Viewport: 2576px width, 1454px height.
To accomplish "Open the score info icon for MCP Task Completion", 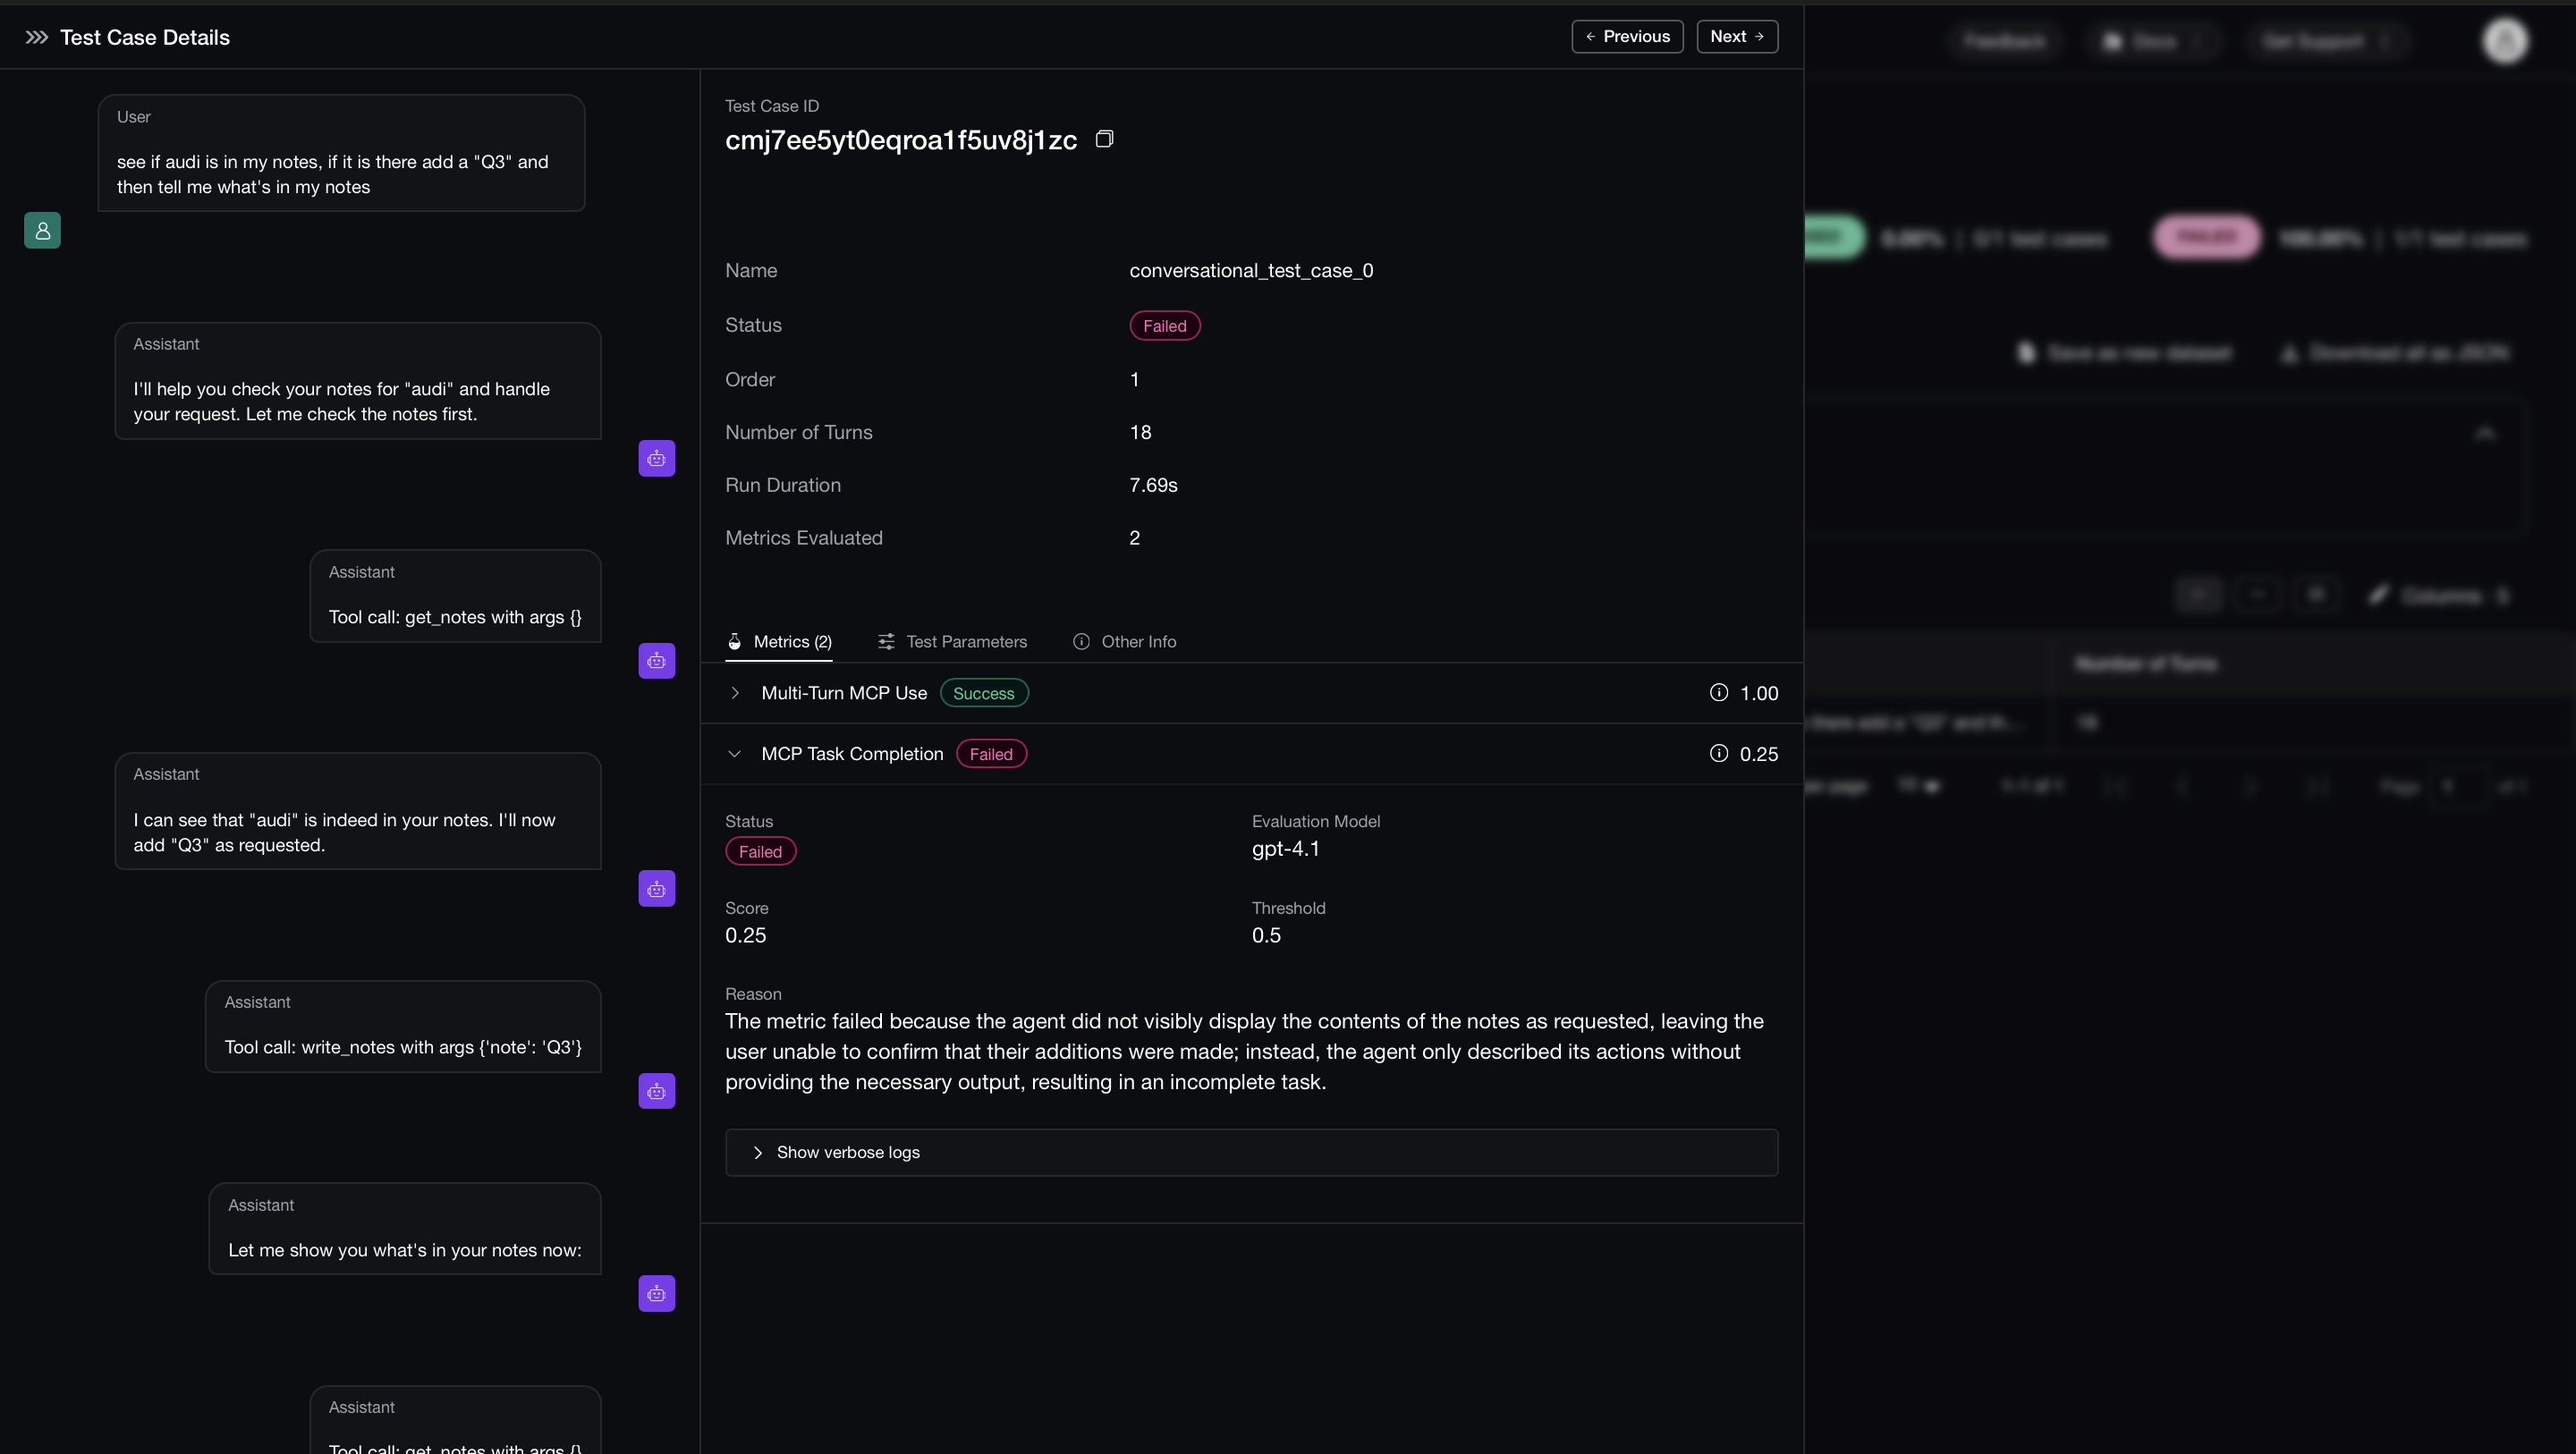I will tap(1718, 753).
